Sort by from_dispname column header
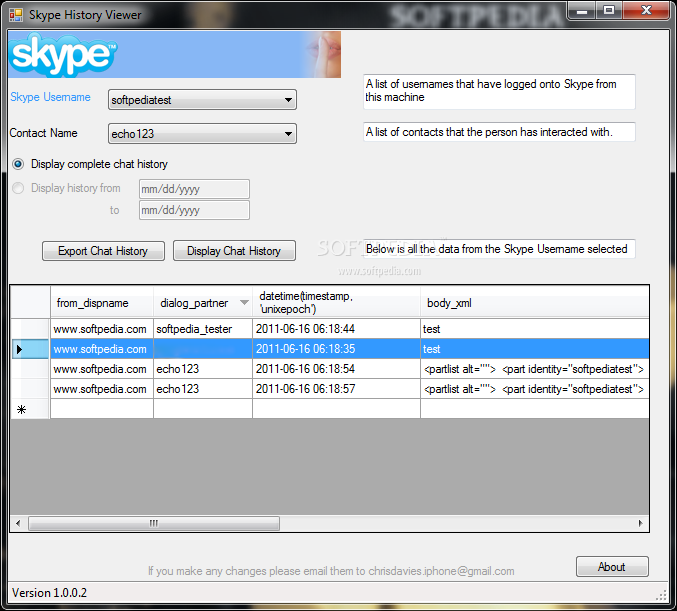This screenshot has width=677, height=611. click(x=102, y=303)
